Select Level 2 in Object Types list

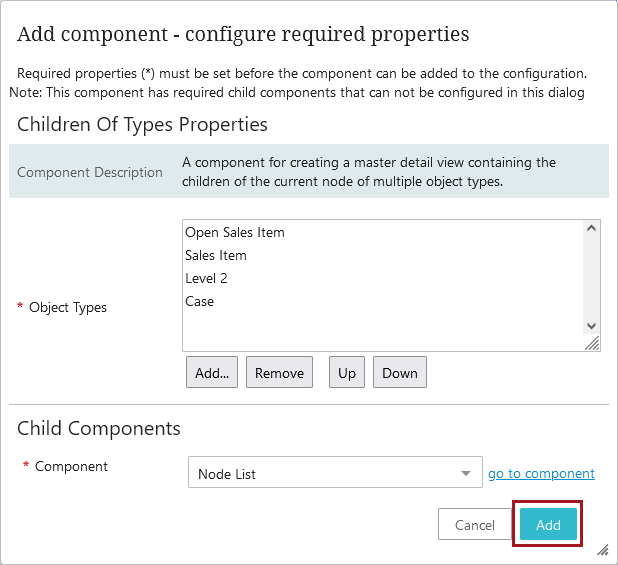coord(206,279)
